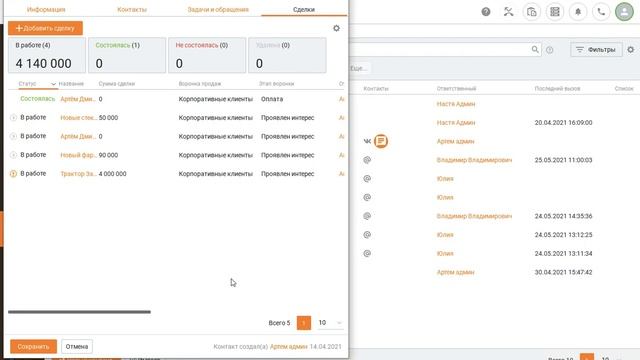Click 4 000 000 deal amount cell
This screenshot has width=640, height=360.
click(x=112, y=174)
